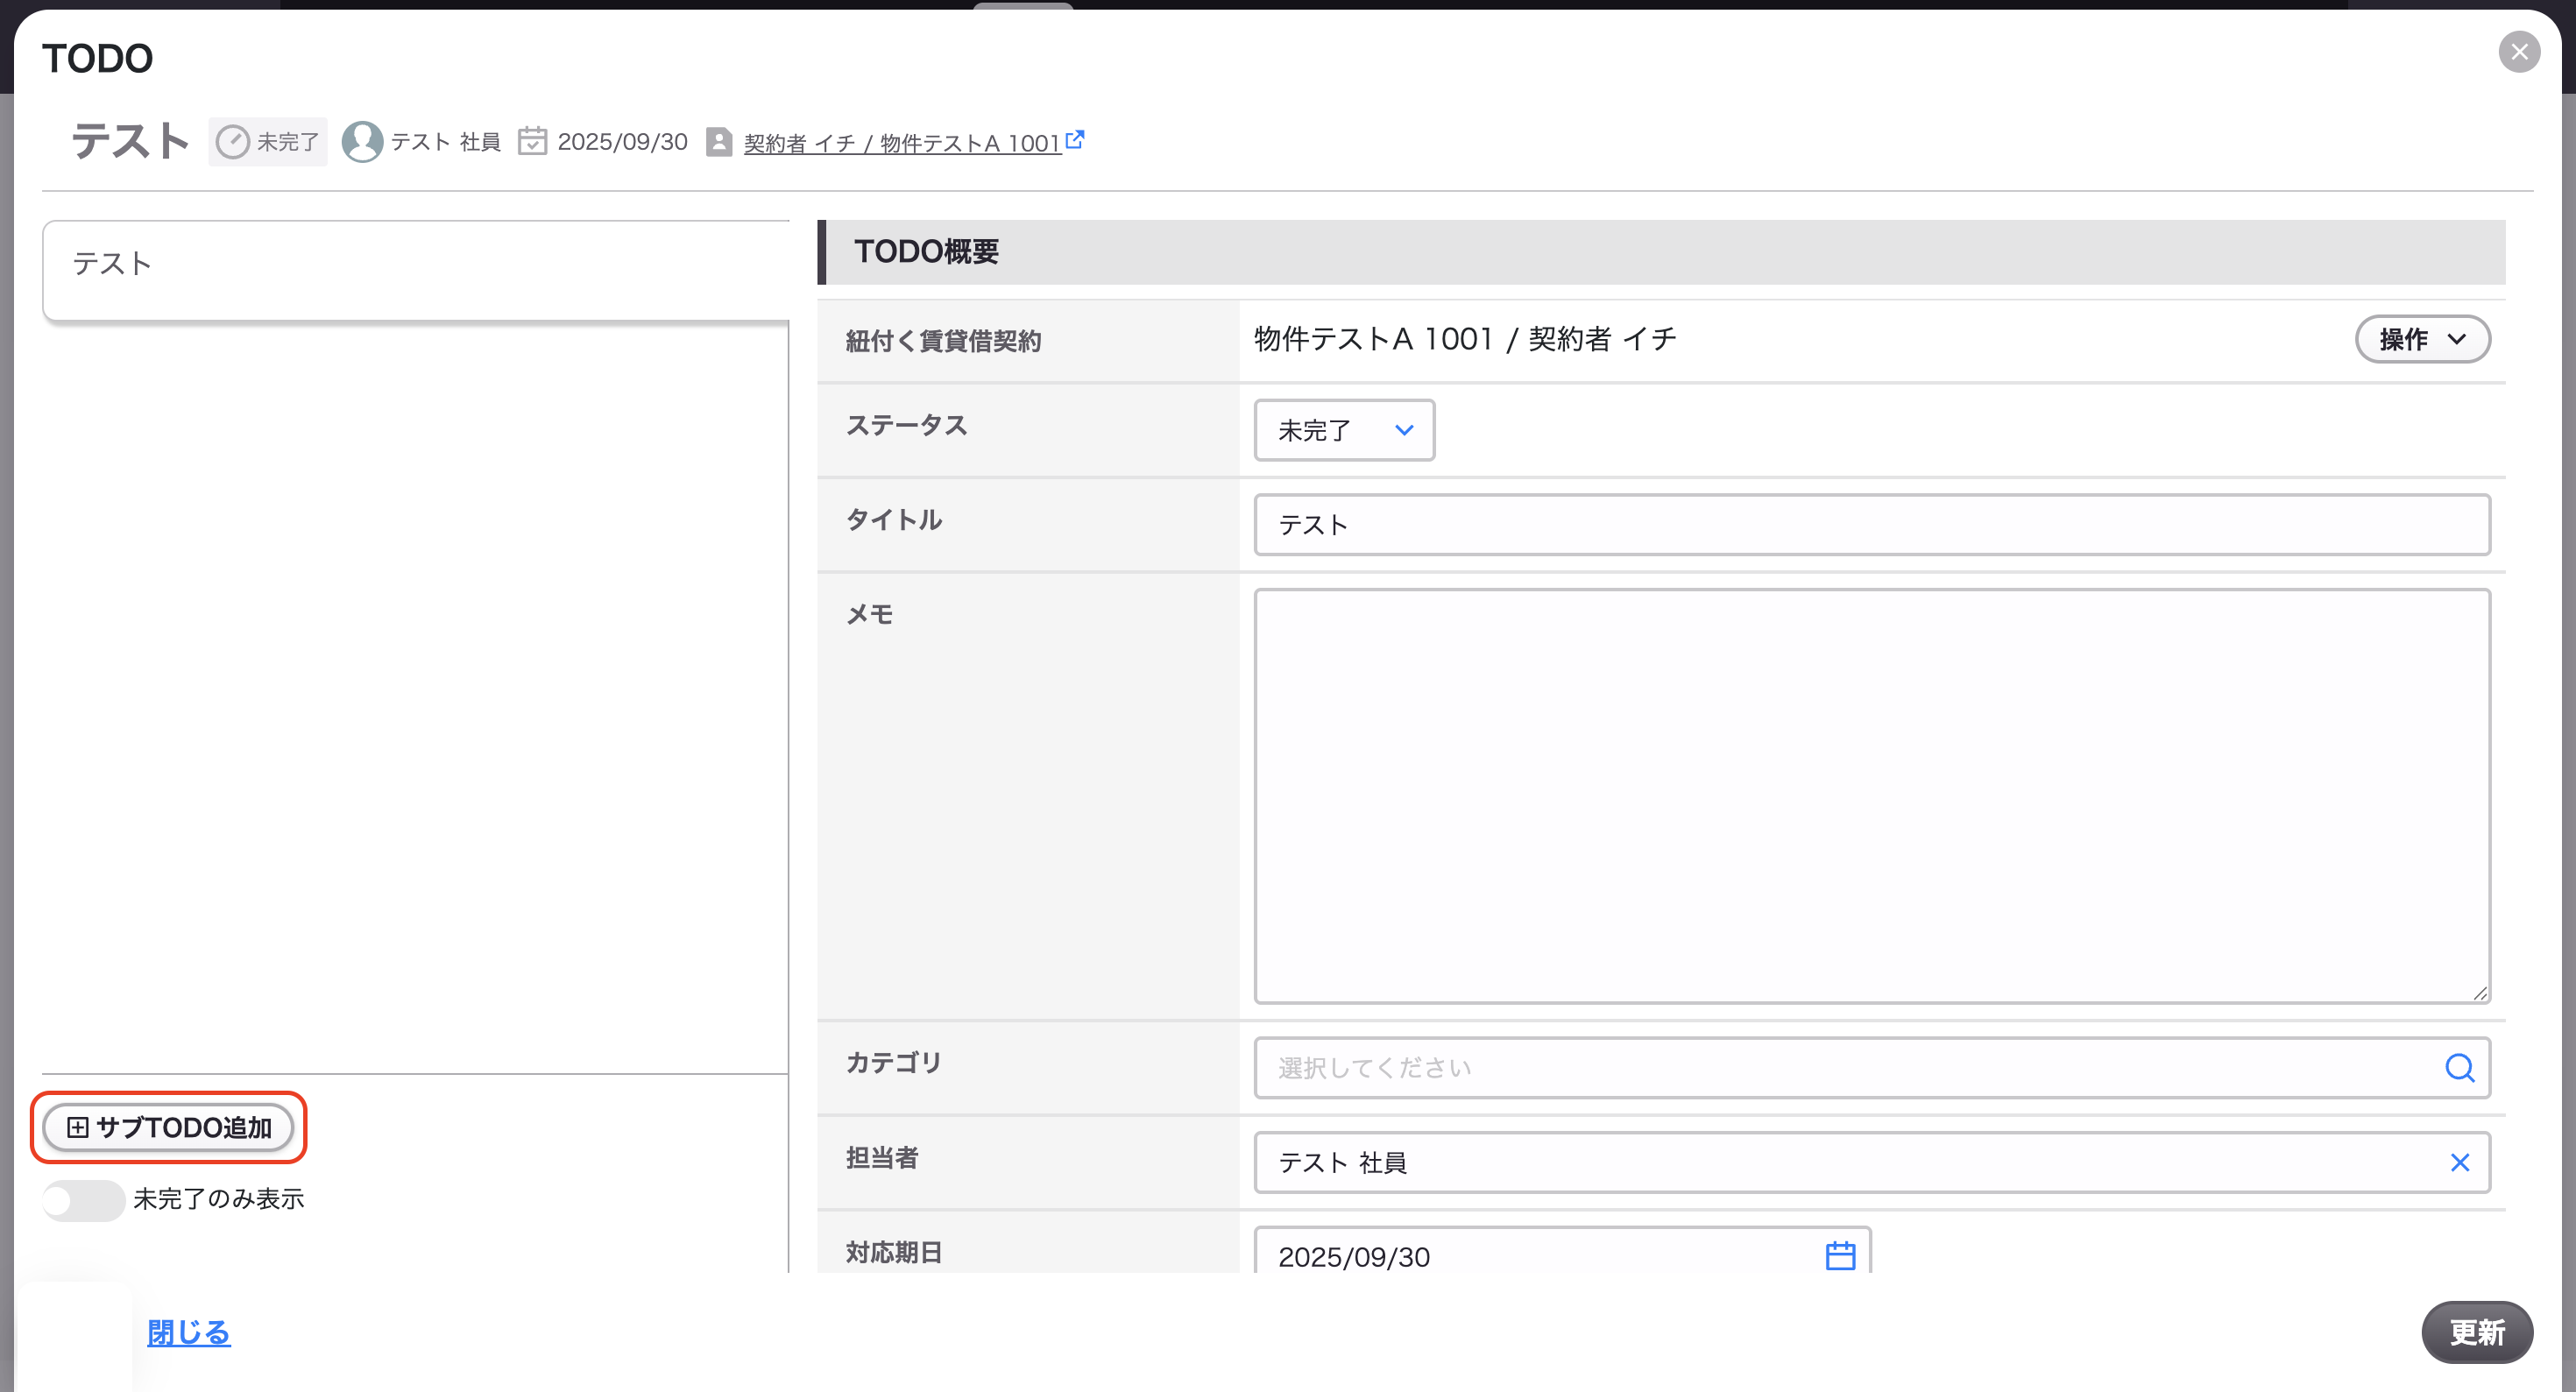This screenshot has width=2576, height=1392.
Task: Open the 操作 dropdown button
Action: pos(2422,339)
